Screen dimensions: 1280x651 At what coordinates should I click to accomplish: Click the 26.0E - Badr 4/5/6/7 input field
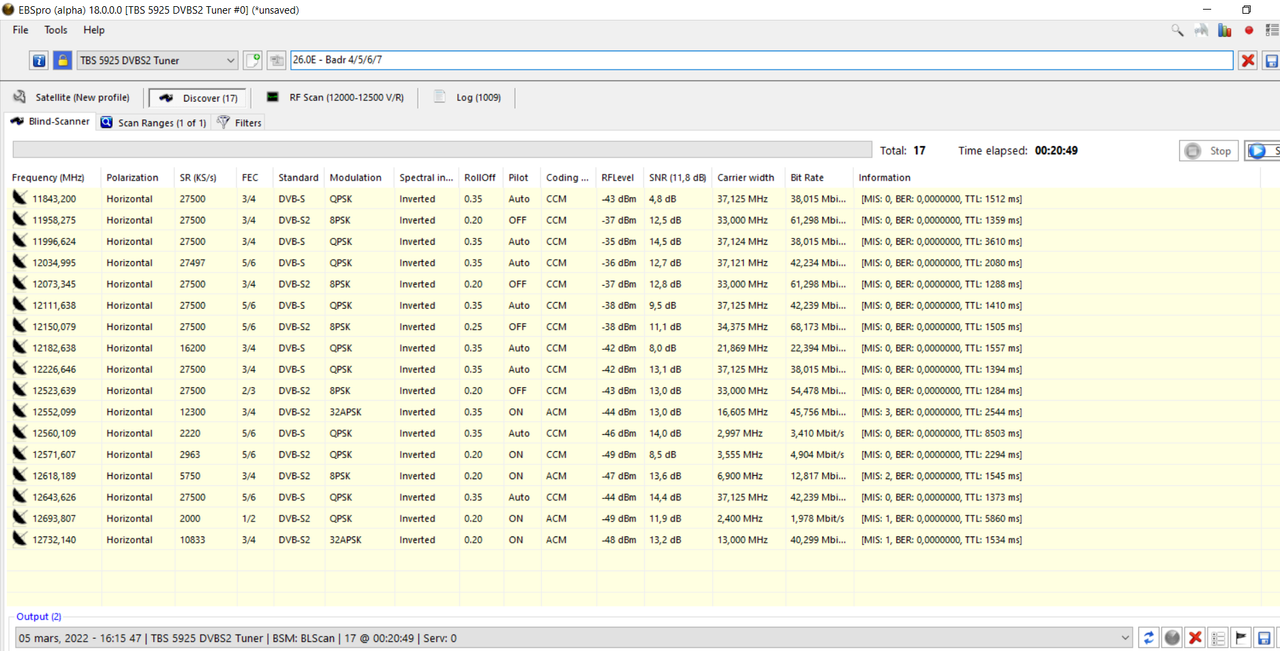[761, 60]
